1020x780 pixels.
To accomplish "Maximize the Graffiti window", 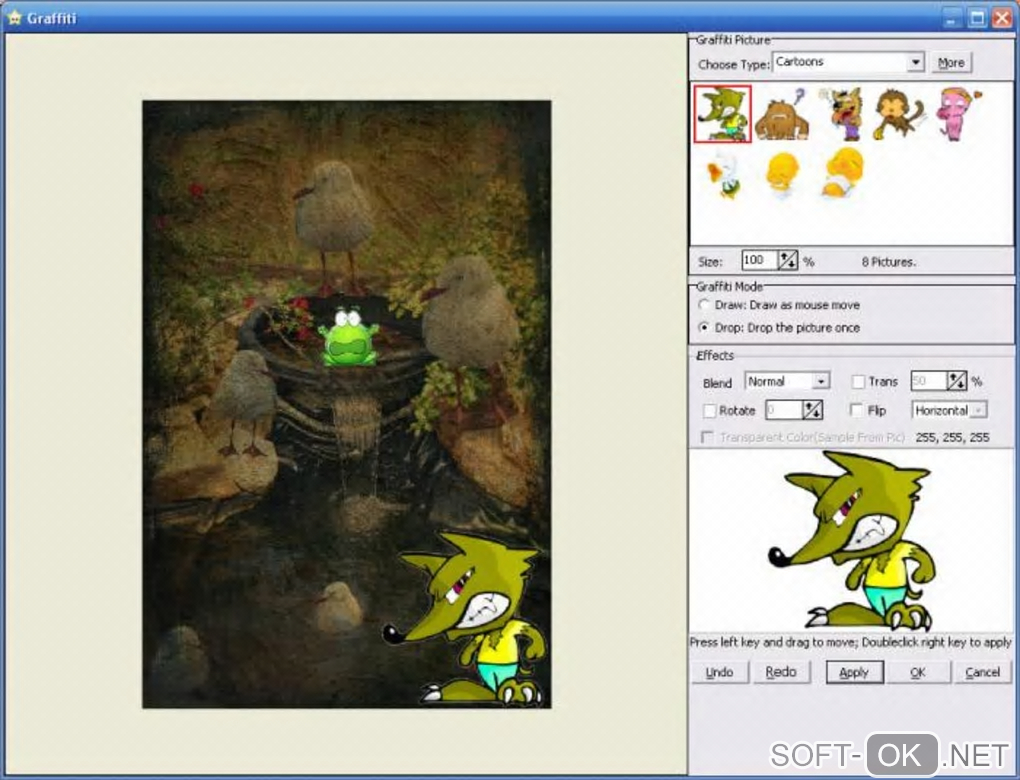I will [x=977, y=18].
